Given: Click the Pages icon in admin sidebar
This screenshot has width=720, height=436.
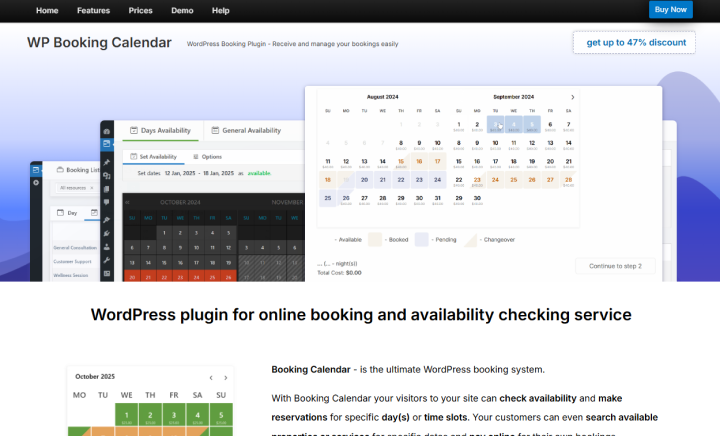Looking at the screenshot, I should (107, 189).
